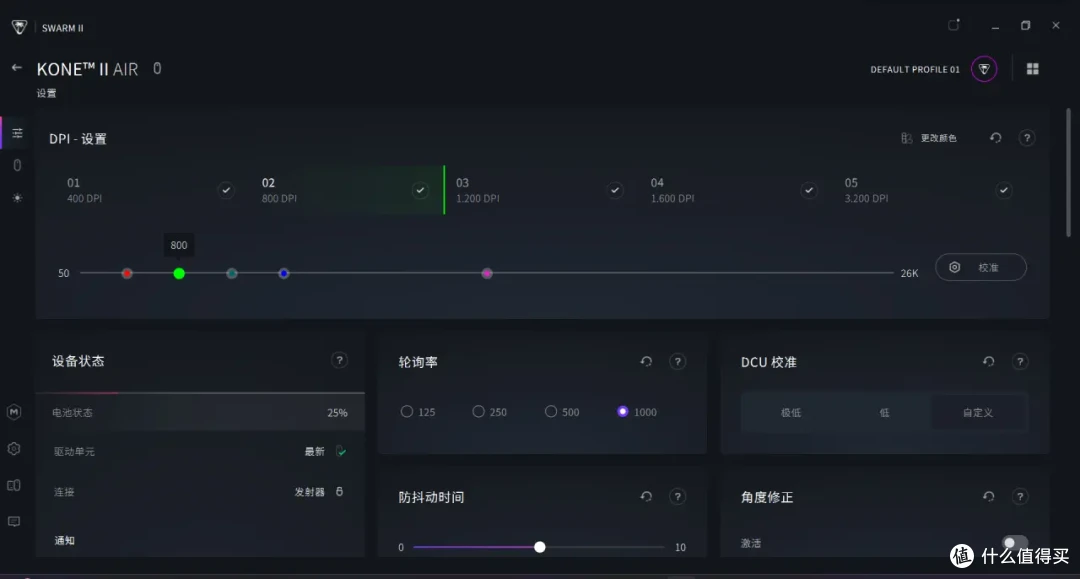1080x579 pixels.
Task: Reset 防抖动时间 debounce setting
Action: [x=646, y=496]
